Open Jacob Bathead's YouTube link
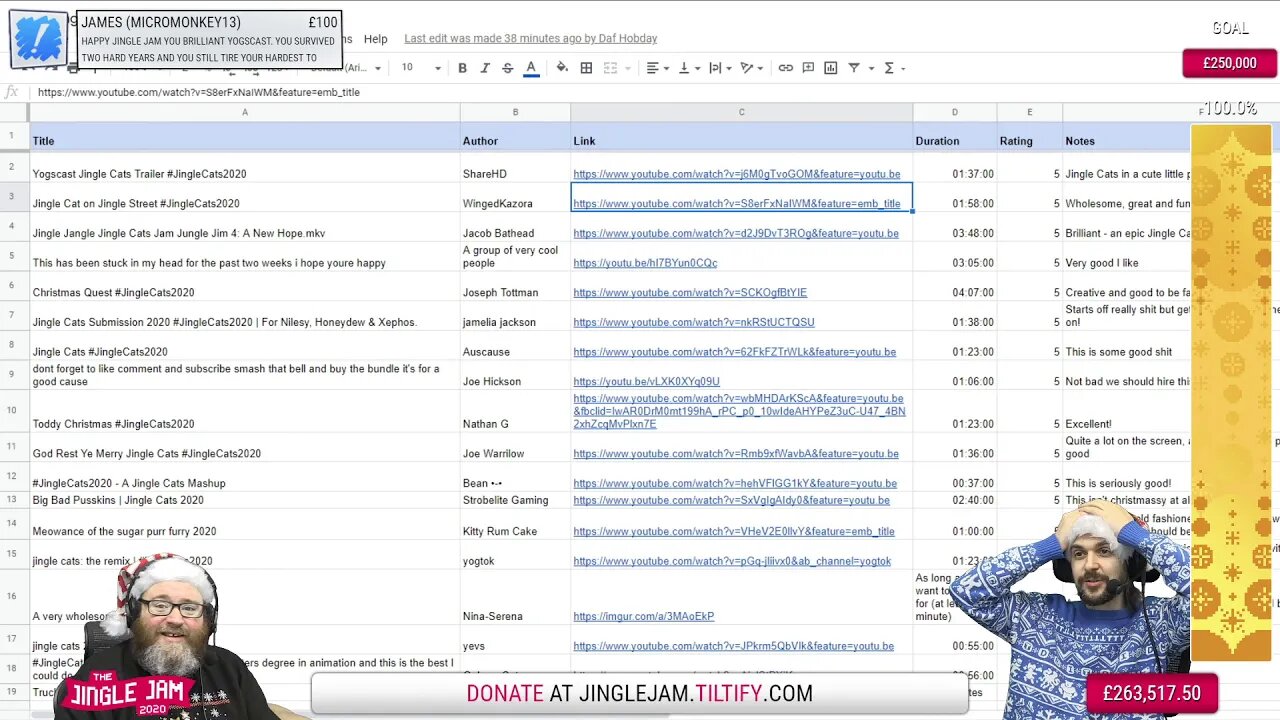1280x720 pixels. tap(735, 234)
